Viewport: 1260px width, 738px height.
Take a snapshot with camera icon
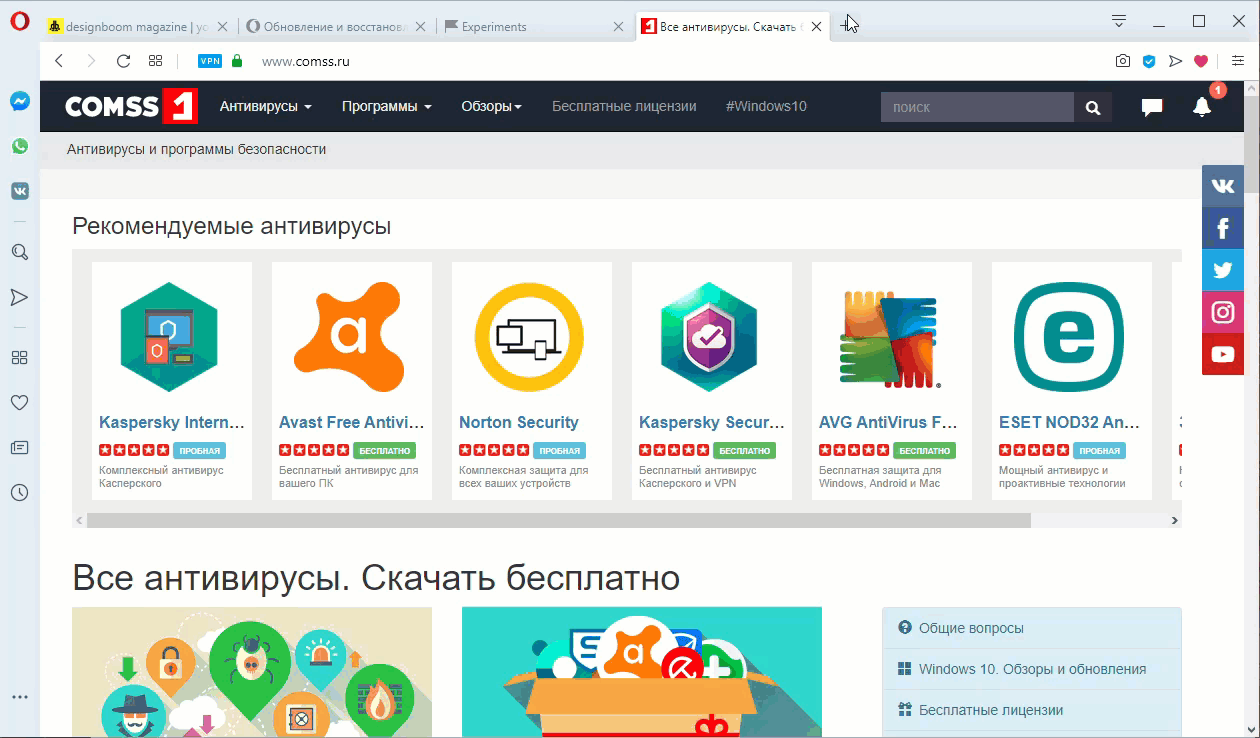1123,61
